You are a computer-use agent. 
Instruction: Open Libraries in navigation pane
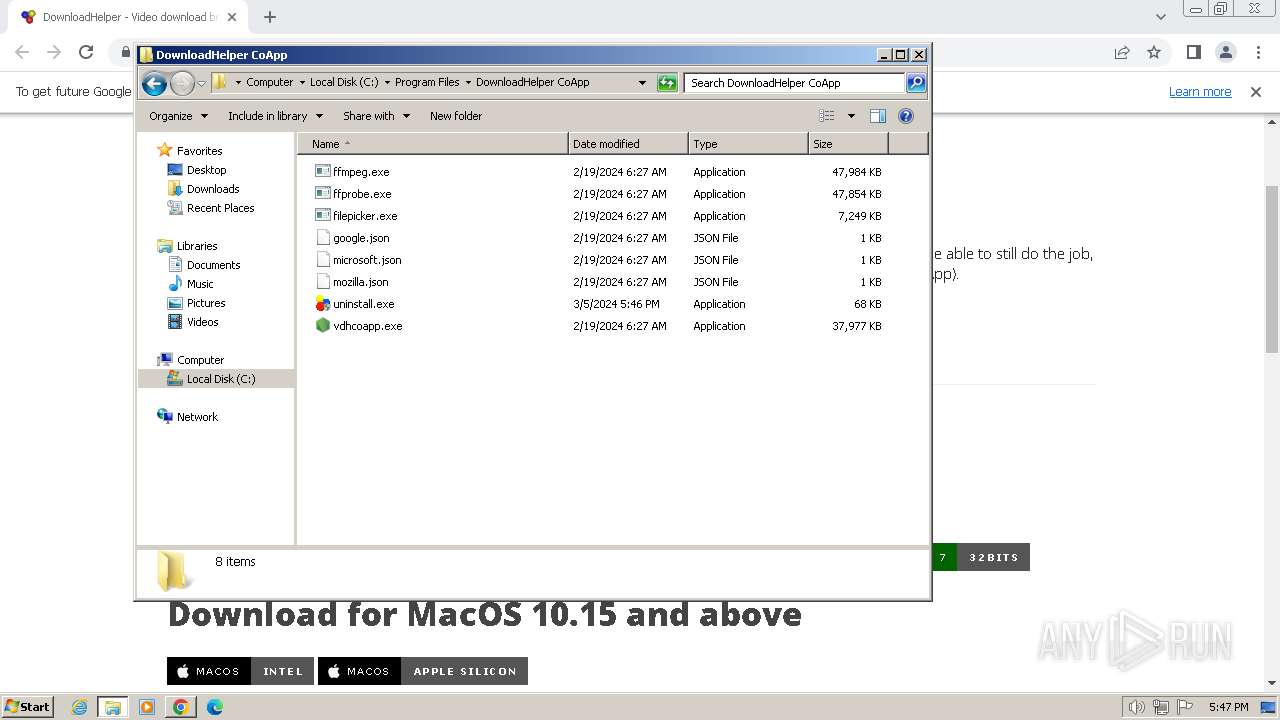coord(197,246)
